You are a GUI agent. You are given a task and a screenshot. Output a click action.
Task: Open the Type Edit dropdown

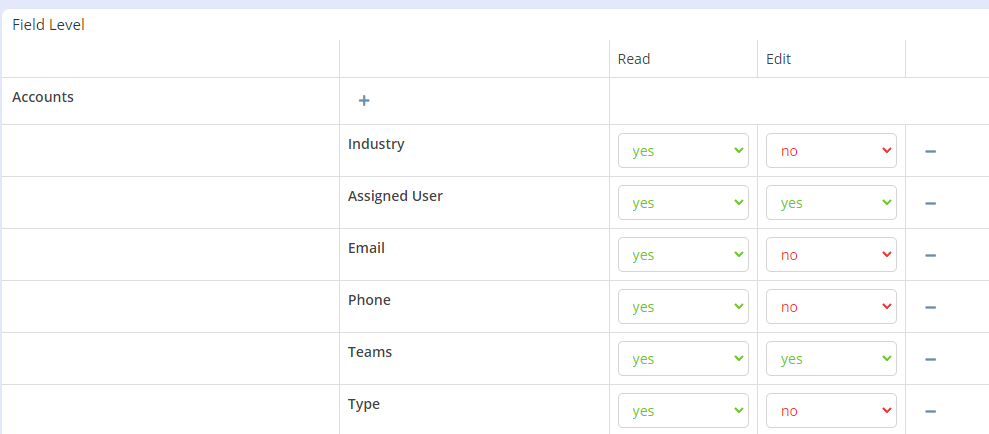(831, 411)
